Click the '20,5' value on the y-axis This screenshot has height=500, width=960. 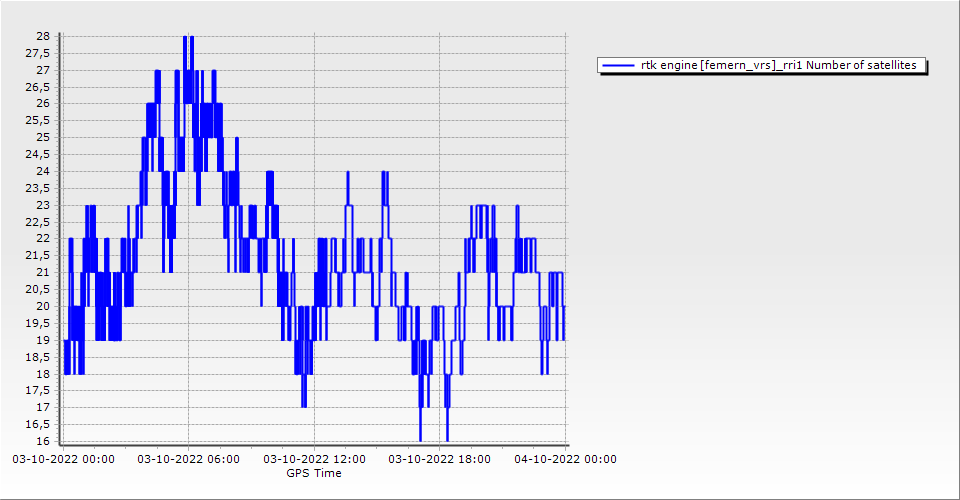click(38, 289)
